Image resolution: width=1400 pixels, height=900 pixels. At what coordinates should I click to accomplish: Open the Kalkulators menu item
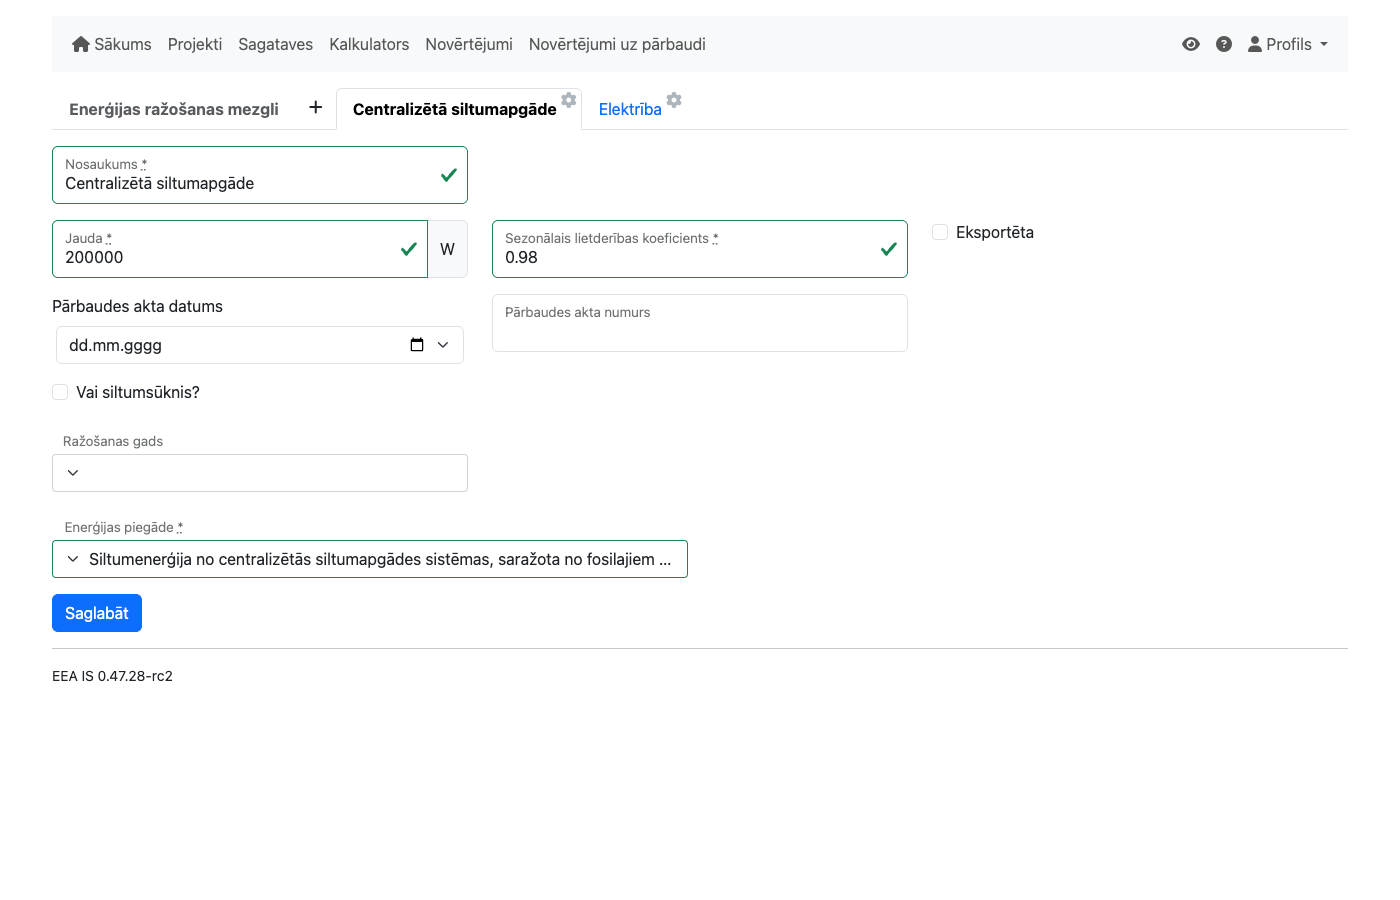point(369,44)
